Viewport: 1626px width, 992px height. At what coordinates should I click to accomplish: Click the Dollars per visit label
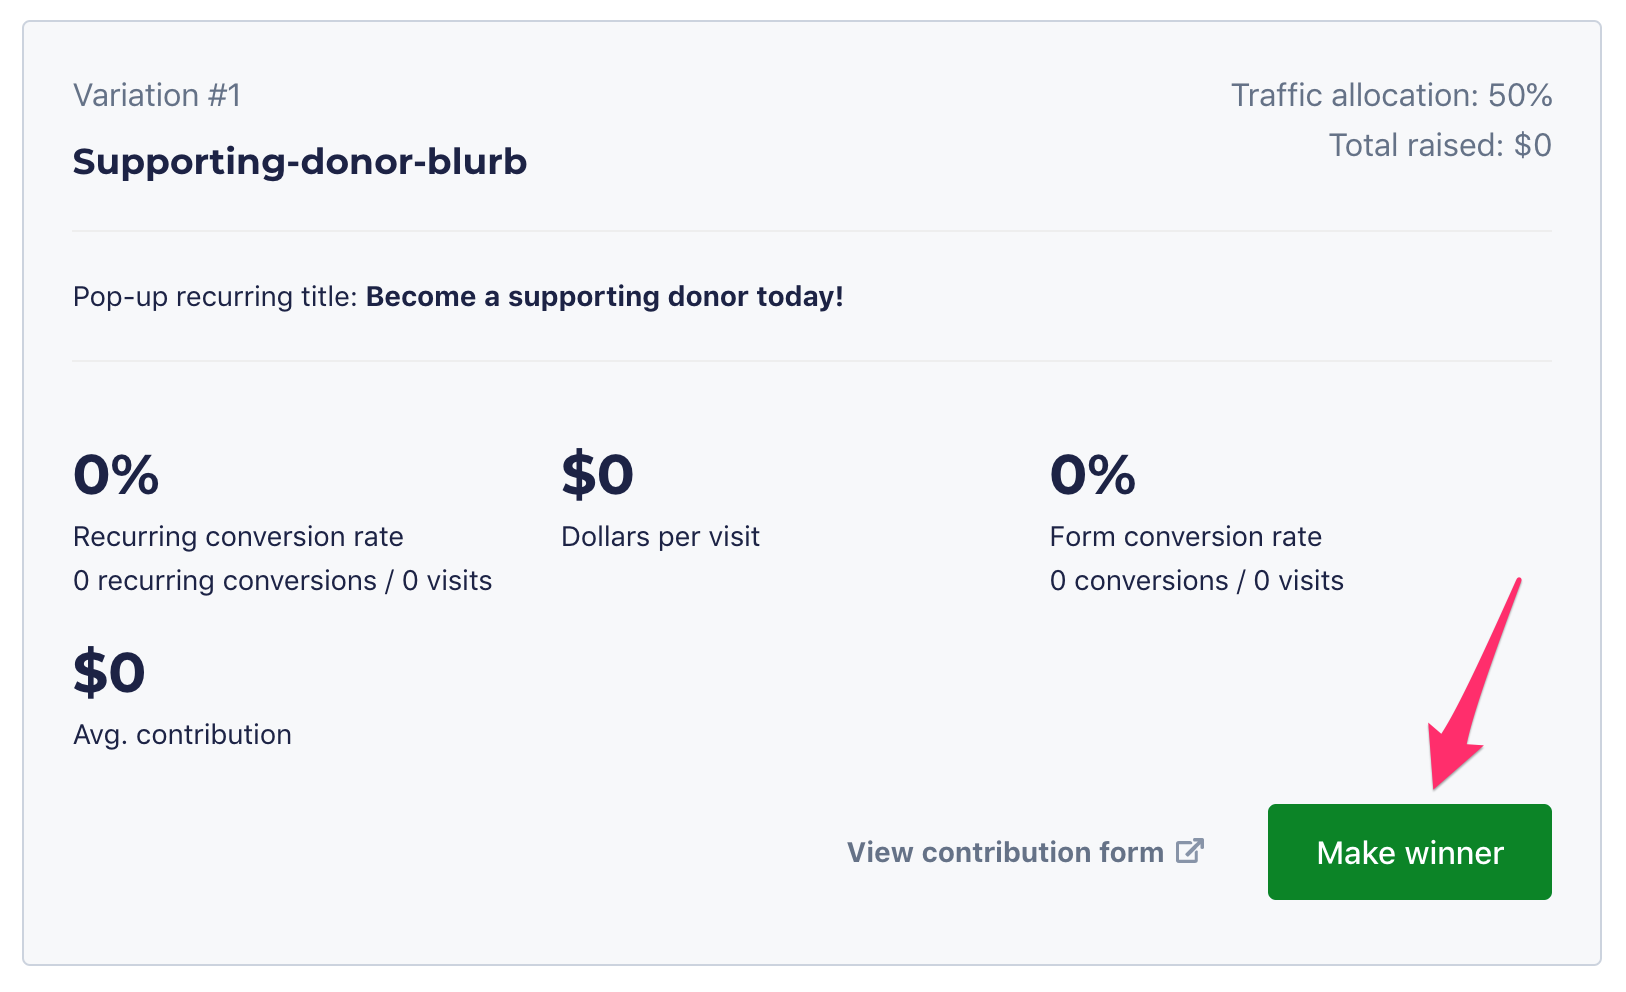click(x=660, y=537)
